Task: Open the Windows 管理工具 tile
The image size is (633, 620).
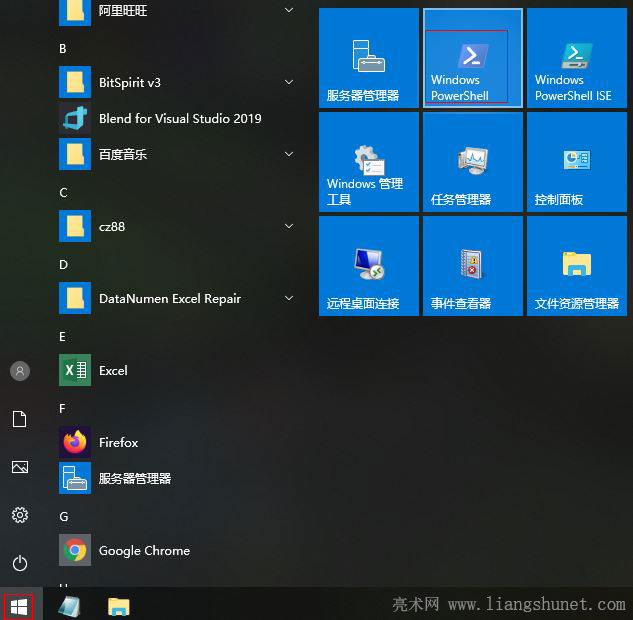Action: 369,162
